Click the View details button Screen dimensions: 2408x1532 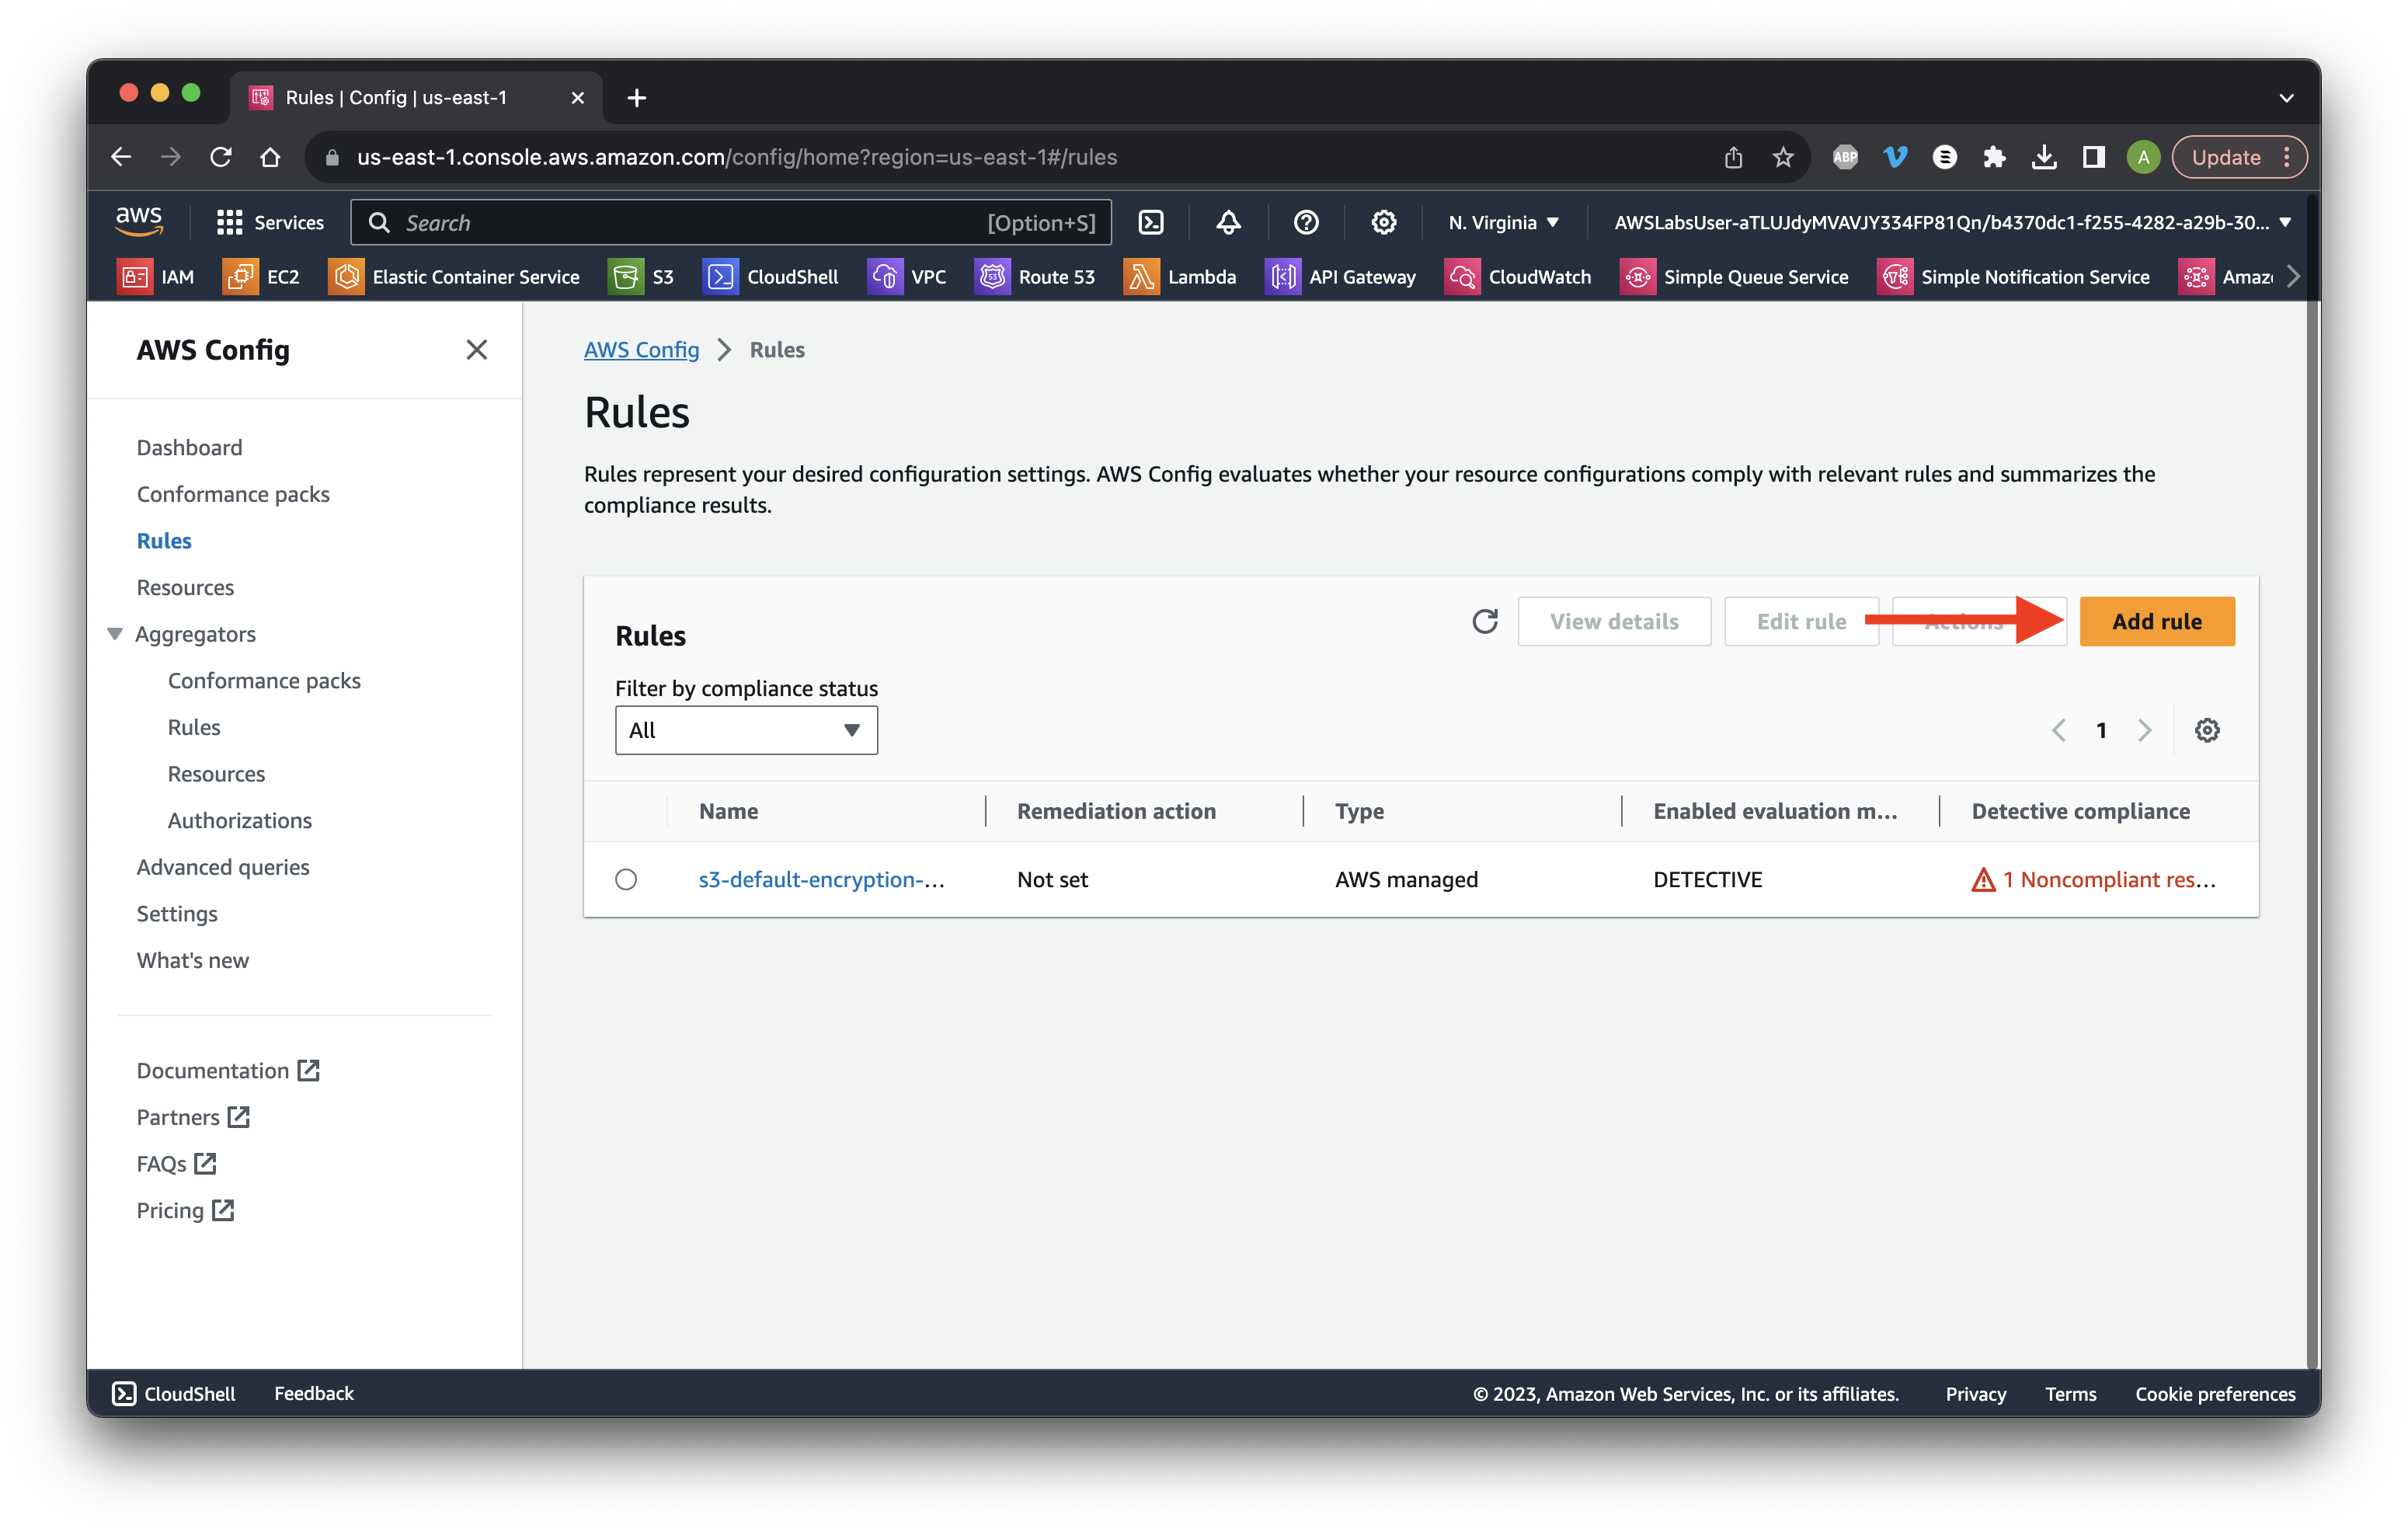point(1613,621)
